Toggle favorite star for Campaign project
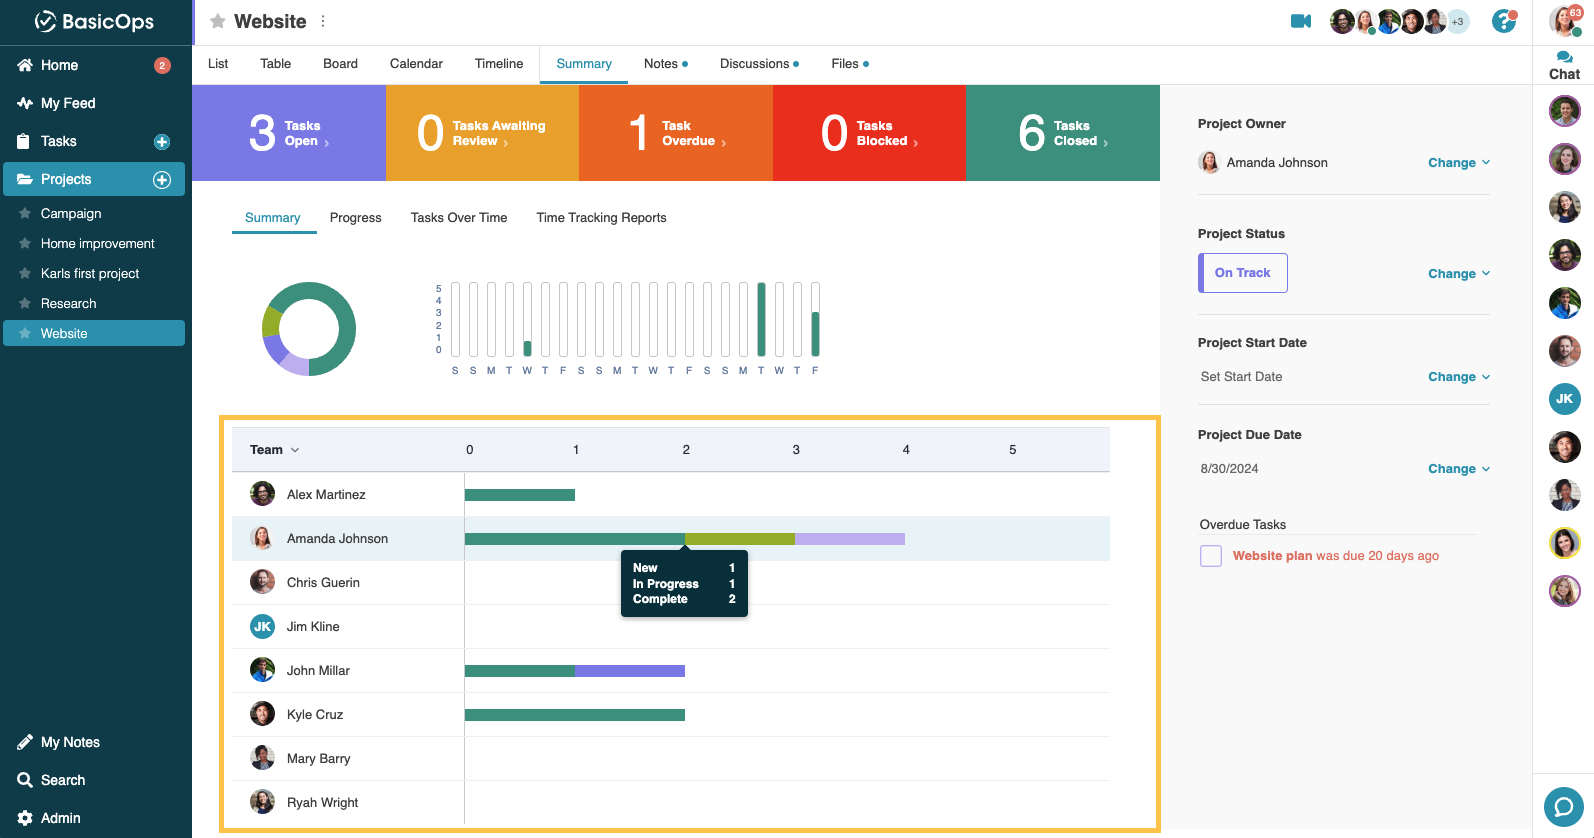This screenshot has width=1594, height=838. coord(25,214)
